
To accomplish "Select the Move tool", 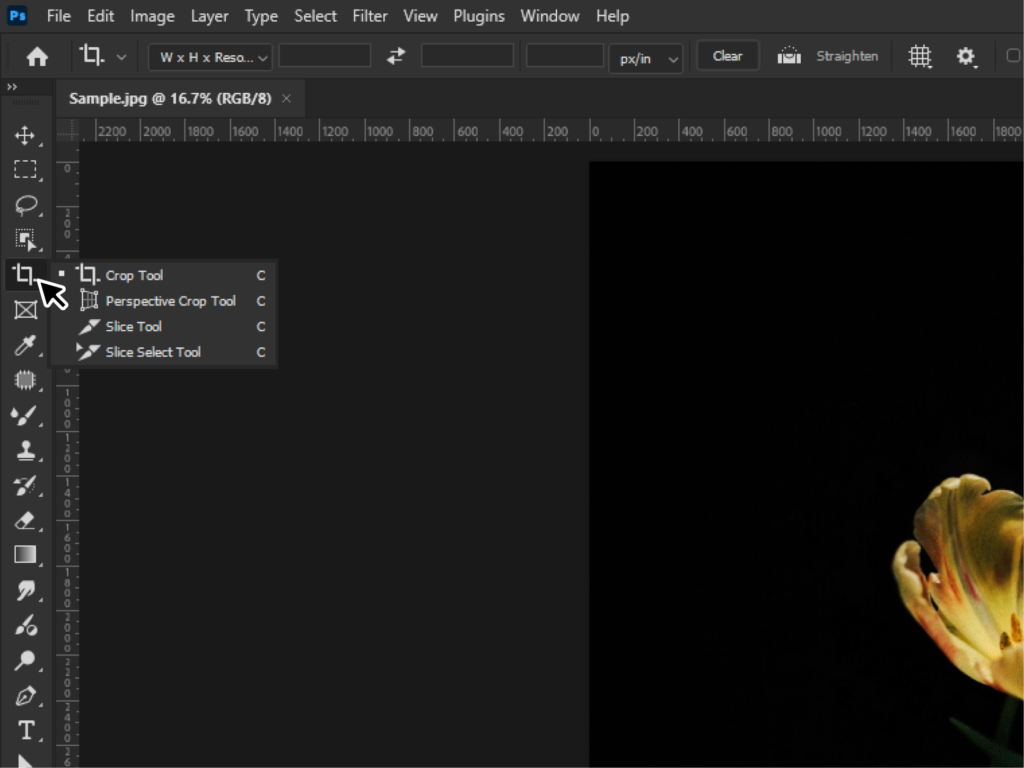I will (25, 135).
